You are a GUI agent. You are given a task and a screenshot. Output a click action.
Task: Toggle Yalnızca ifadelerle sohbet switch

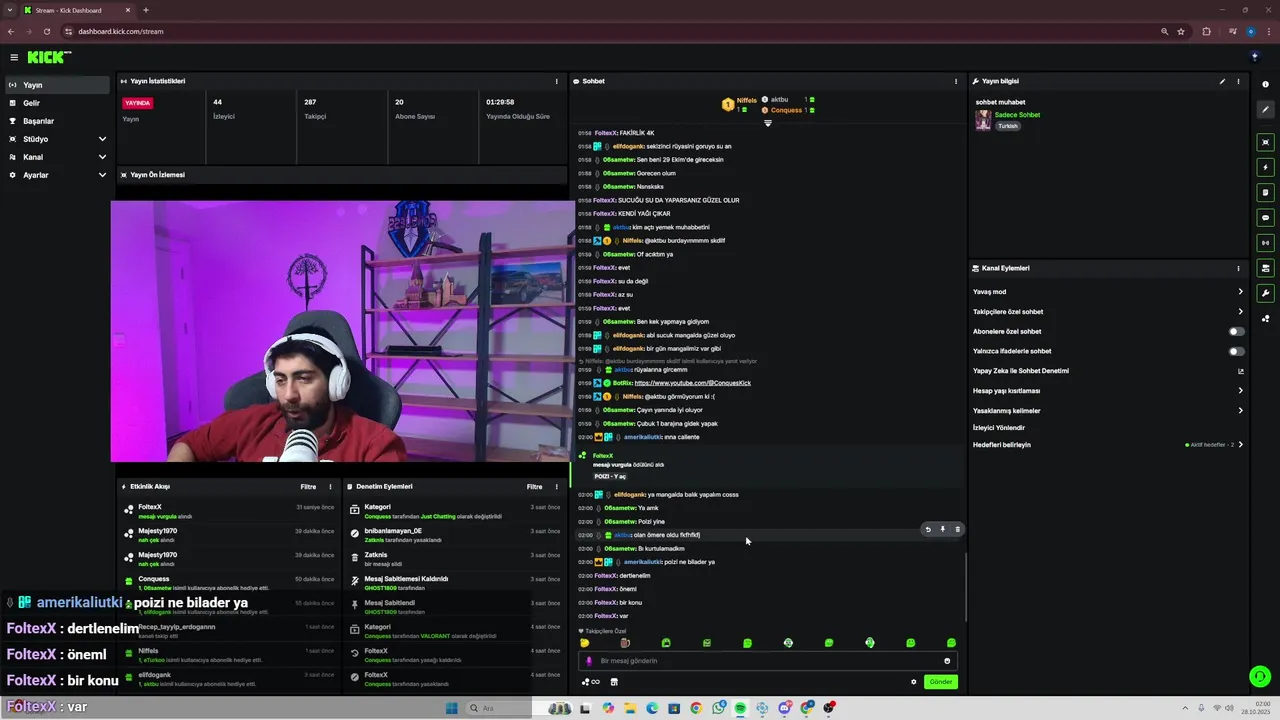click(x=1237, y=351)
